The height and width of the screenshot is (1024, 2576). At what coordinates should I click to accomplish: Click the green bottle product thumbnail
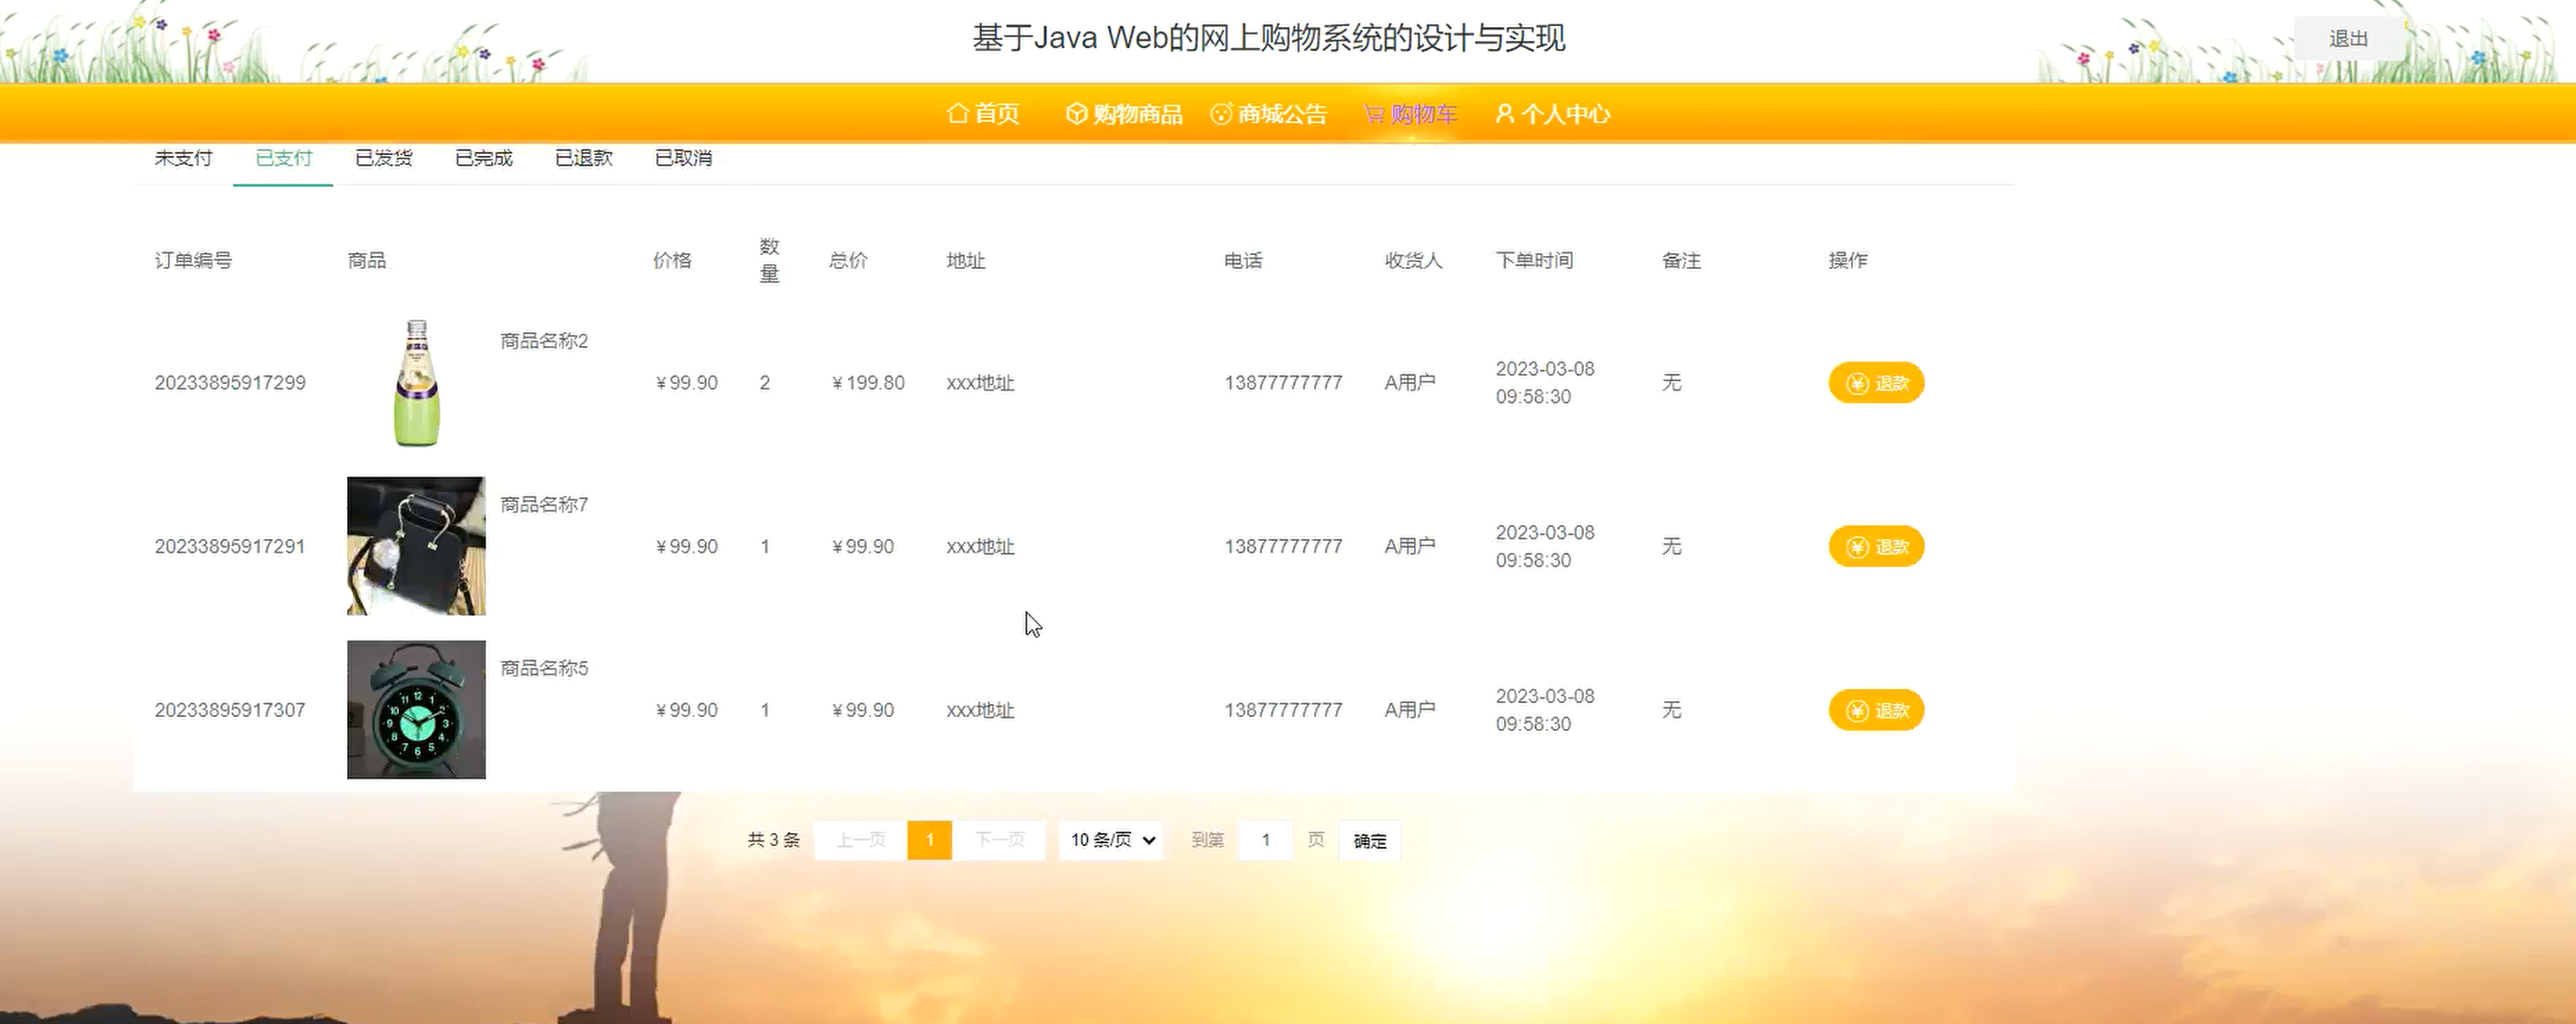click(x=416, y=383)
